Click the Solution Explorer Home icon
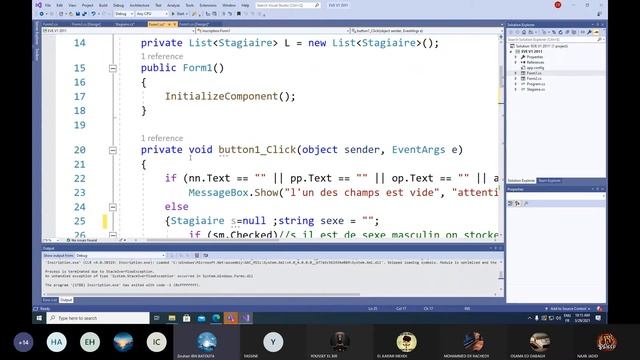This screenshot has width=640, height=360. (x=524, y=32)
